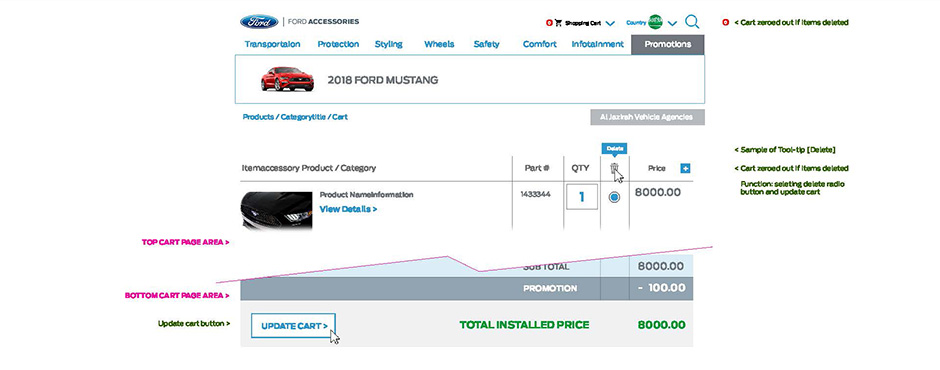Image resolution: width=940 pixels, height=370 pixels.
Task: Click the Delete tooltip label
Action: point(615,149)
